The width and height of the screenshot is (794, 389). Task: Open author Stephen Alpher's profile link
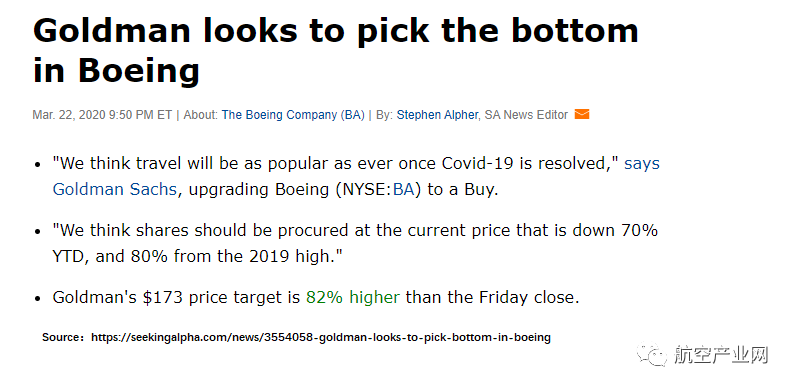437,115
